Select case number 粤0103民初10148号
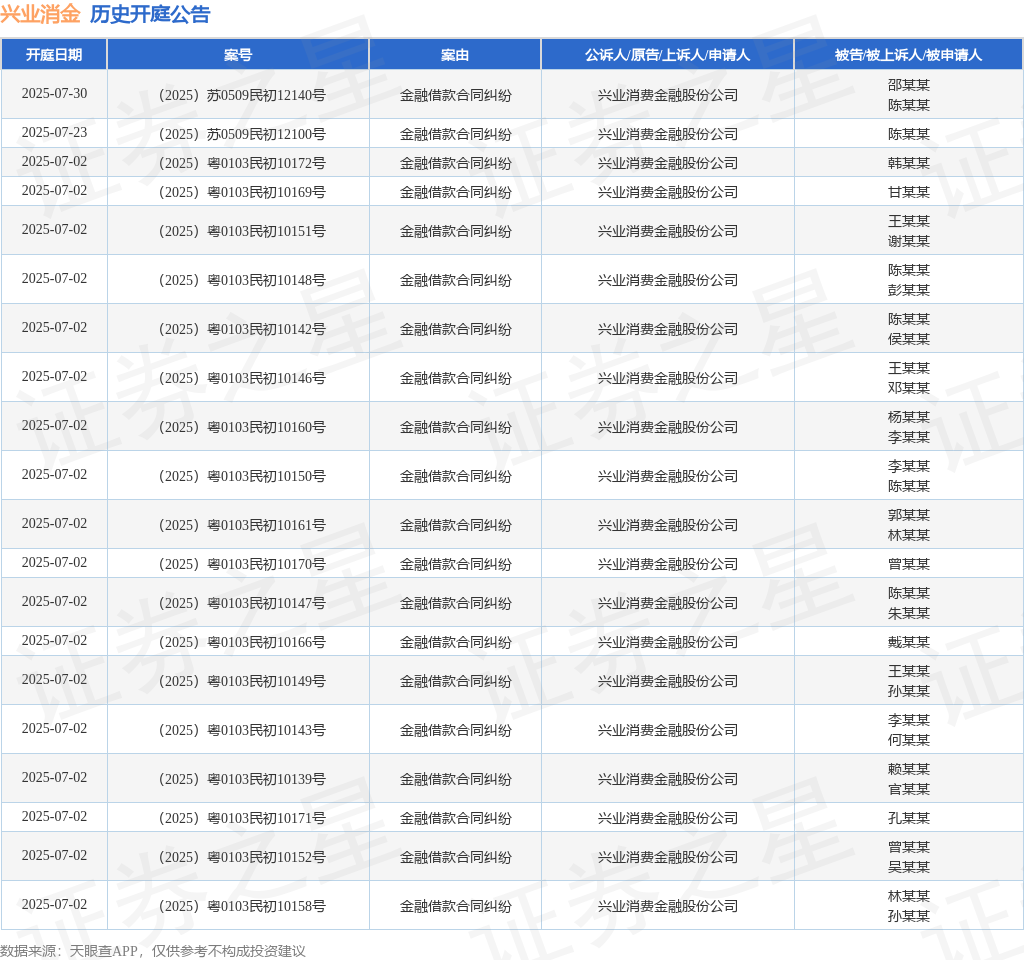This screenshot has height=960, width=1024. (x=242, y=280)
